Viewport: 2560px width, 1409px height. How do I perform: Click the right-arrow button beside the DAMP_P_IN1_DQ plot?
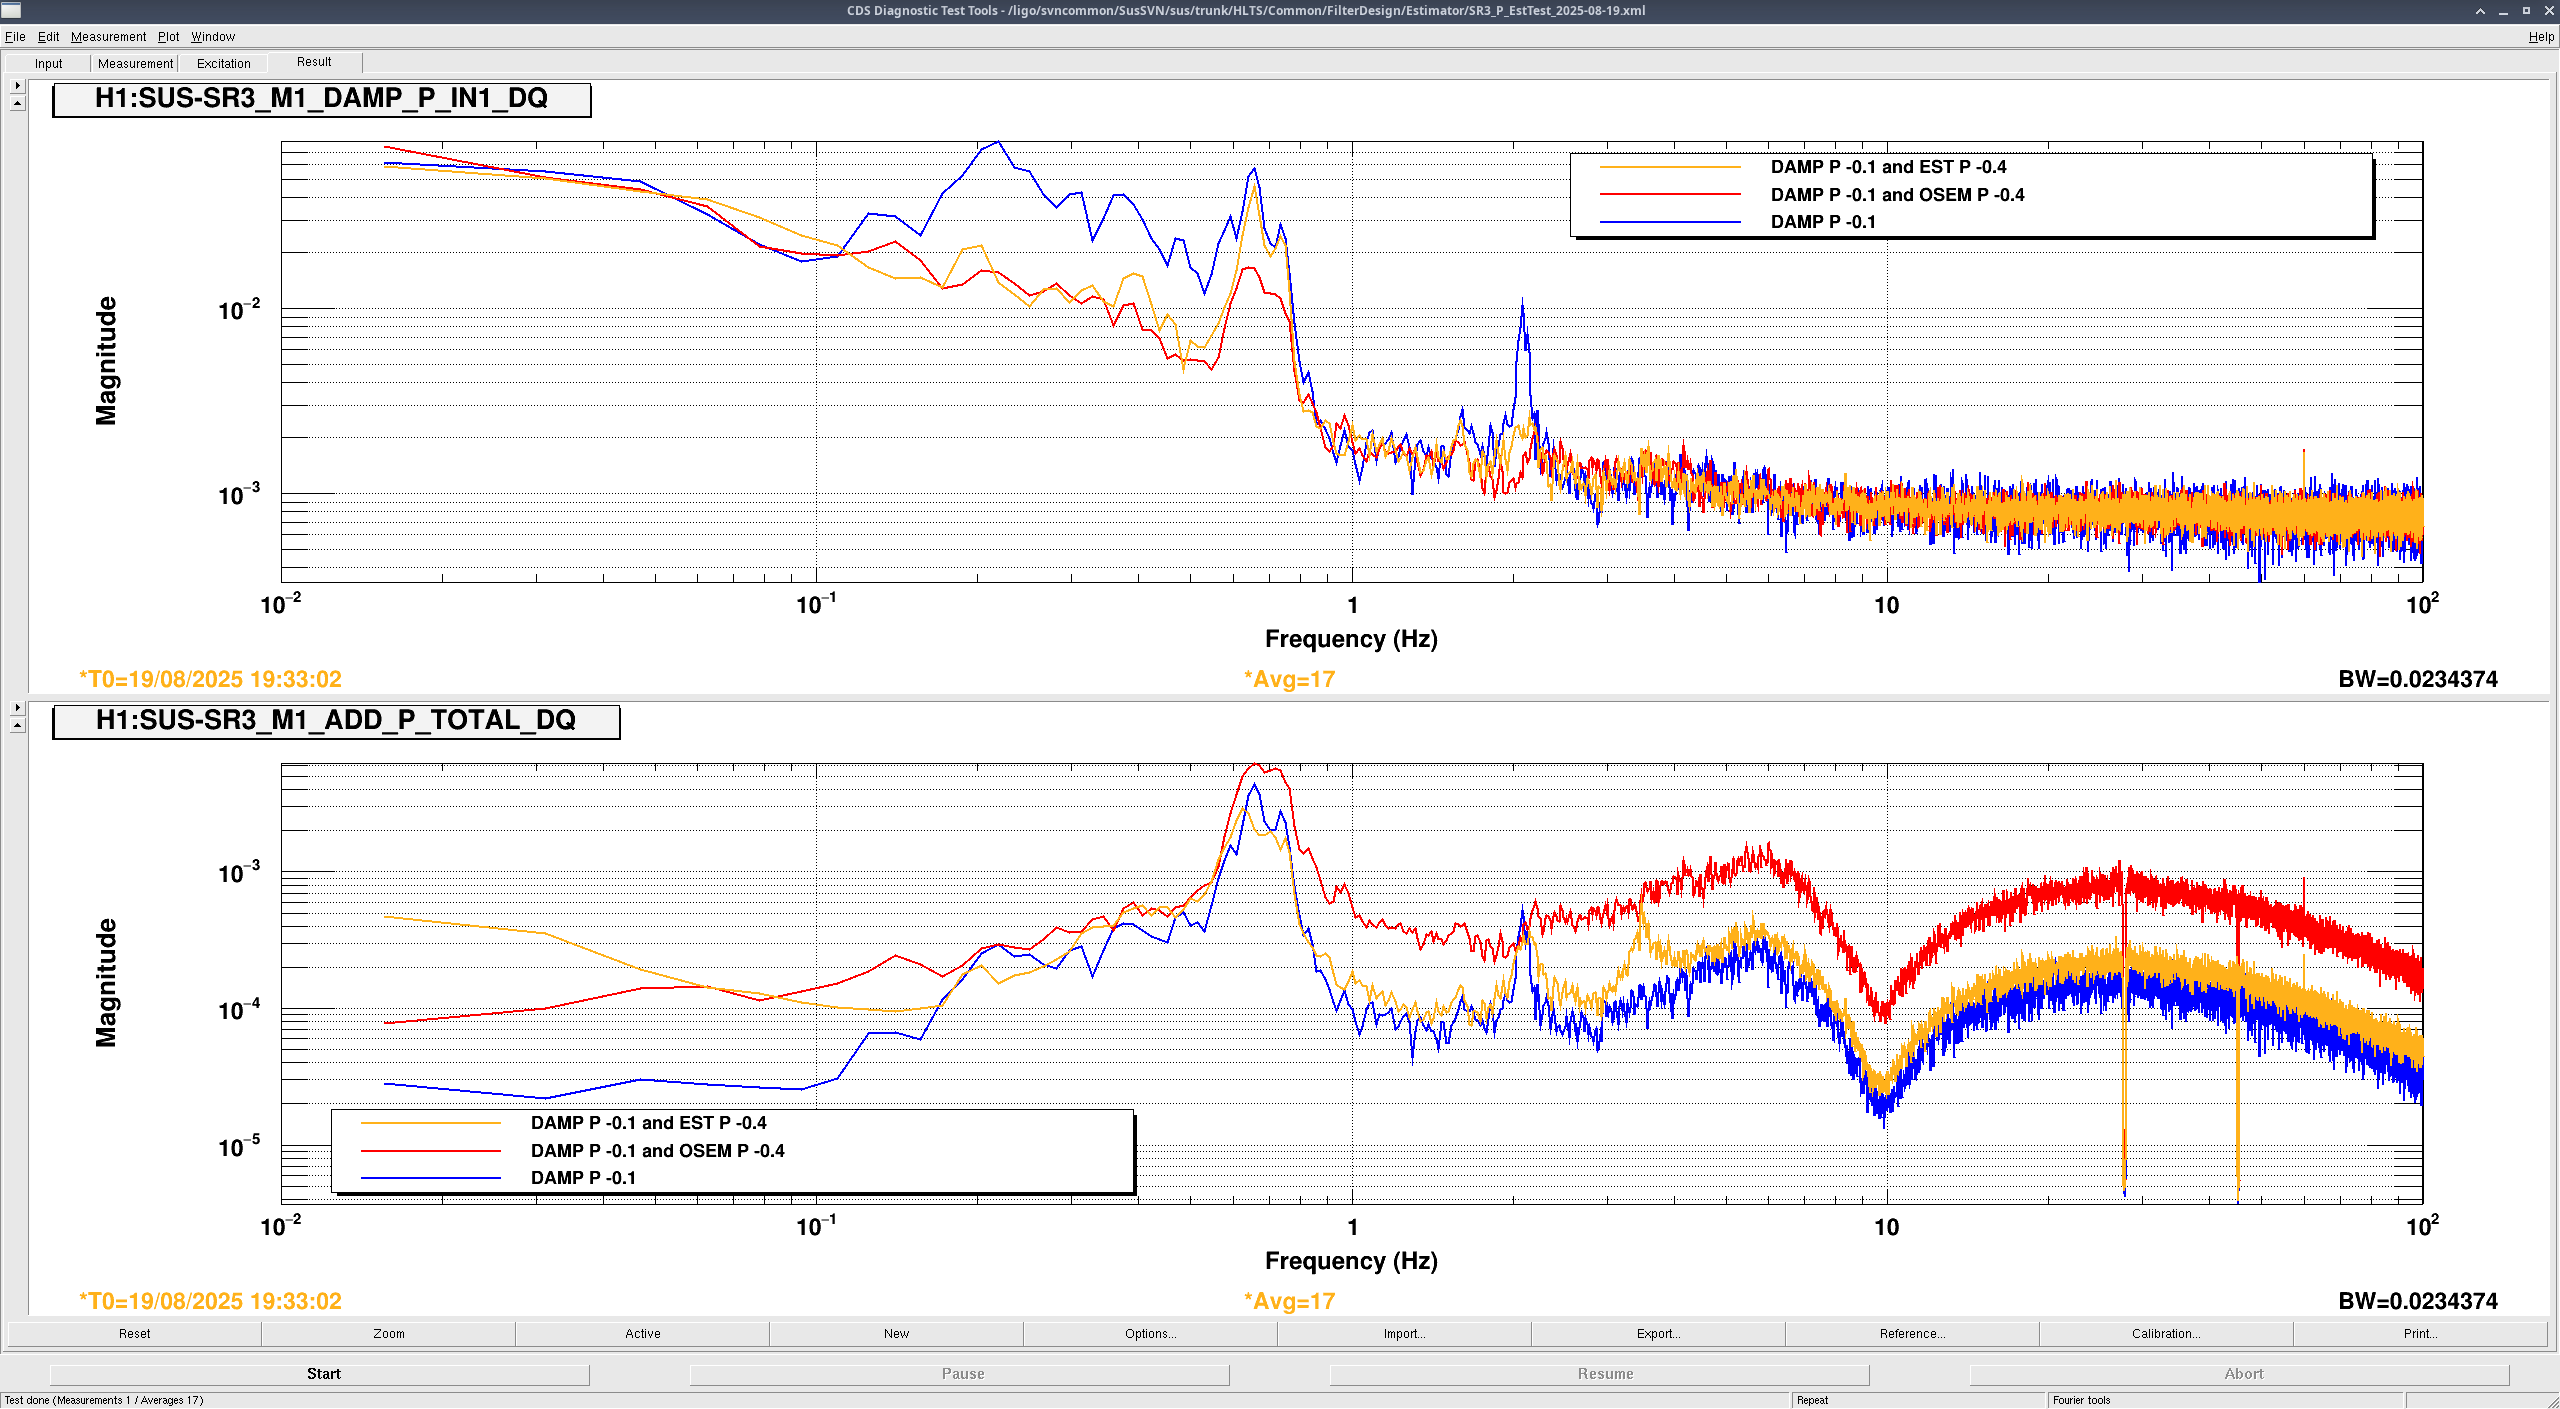click(17, 86)
